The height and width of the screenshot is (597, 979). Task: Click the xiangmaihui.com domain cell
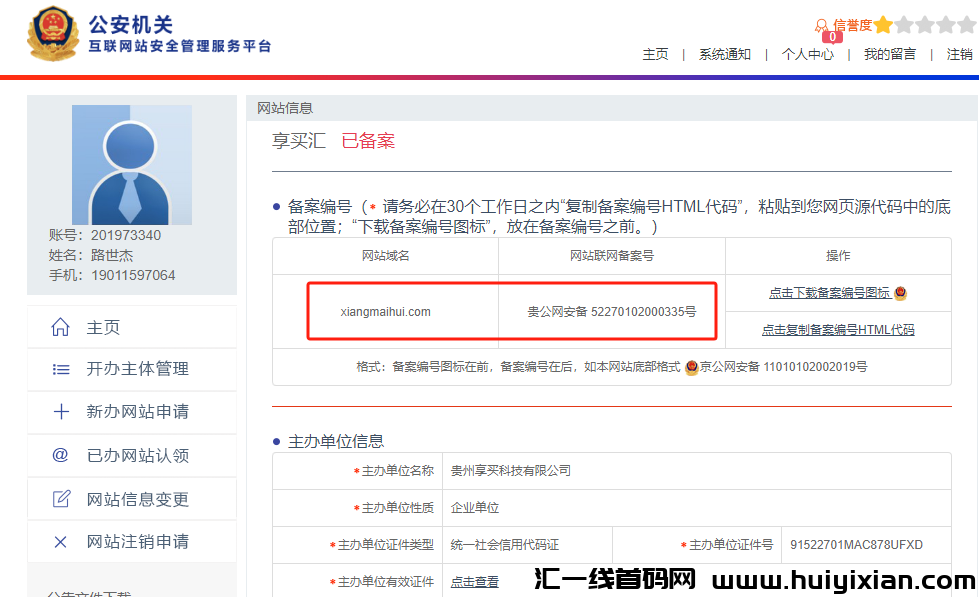pos(385,312)
